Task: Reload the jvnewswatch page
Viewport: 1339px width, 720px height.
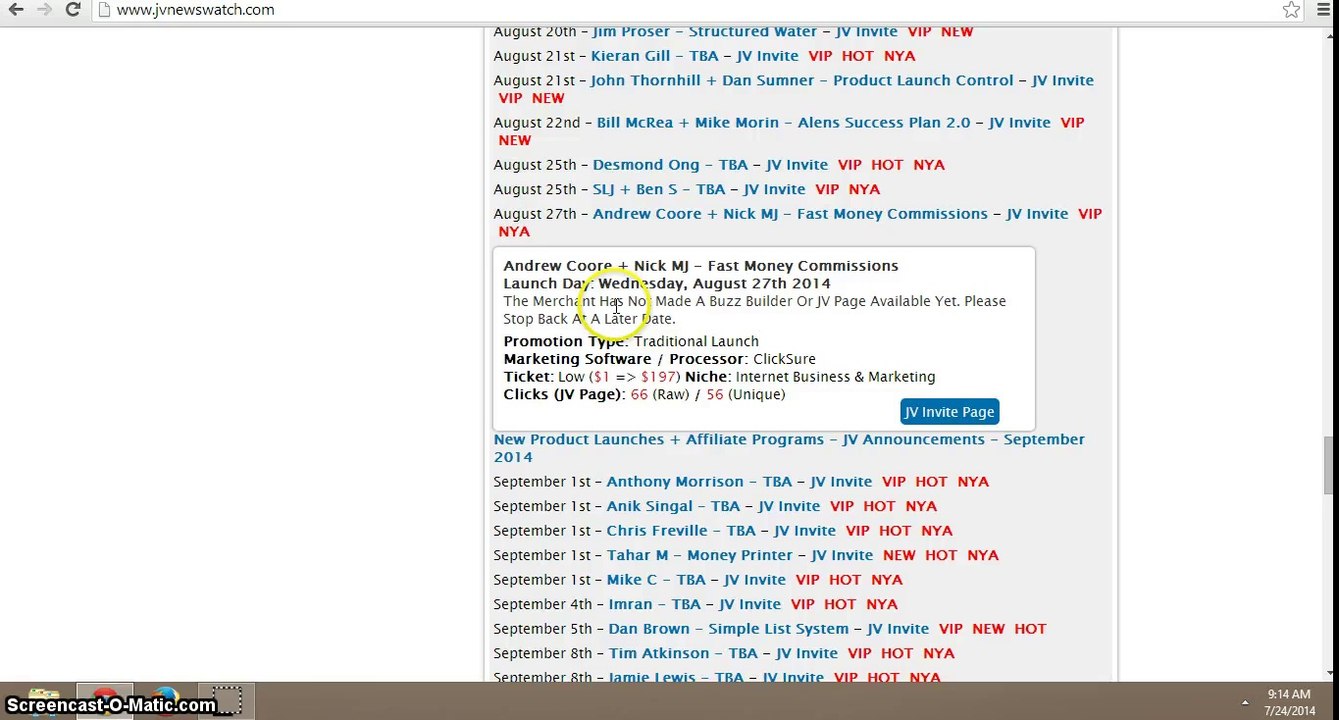Action: point(72,10)
